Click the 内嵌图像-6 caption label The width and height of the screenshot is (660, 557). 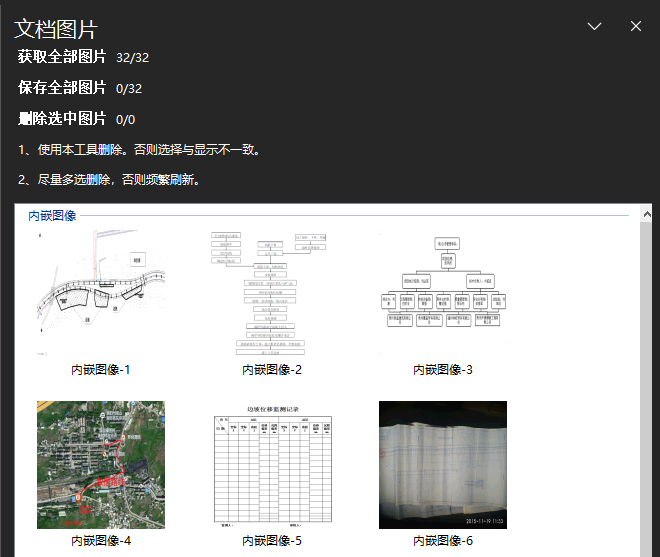(x=443, y=541)
